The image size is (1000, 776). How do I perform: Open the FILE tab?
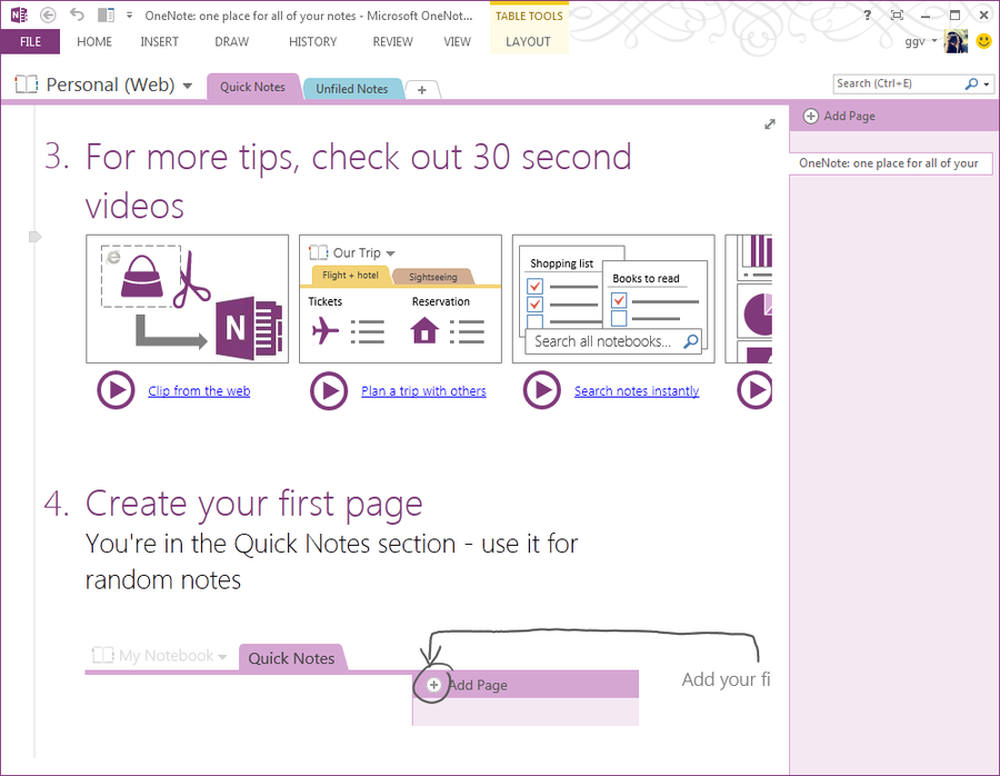click(x=30, y=42)
